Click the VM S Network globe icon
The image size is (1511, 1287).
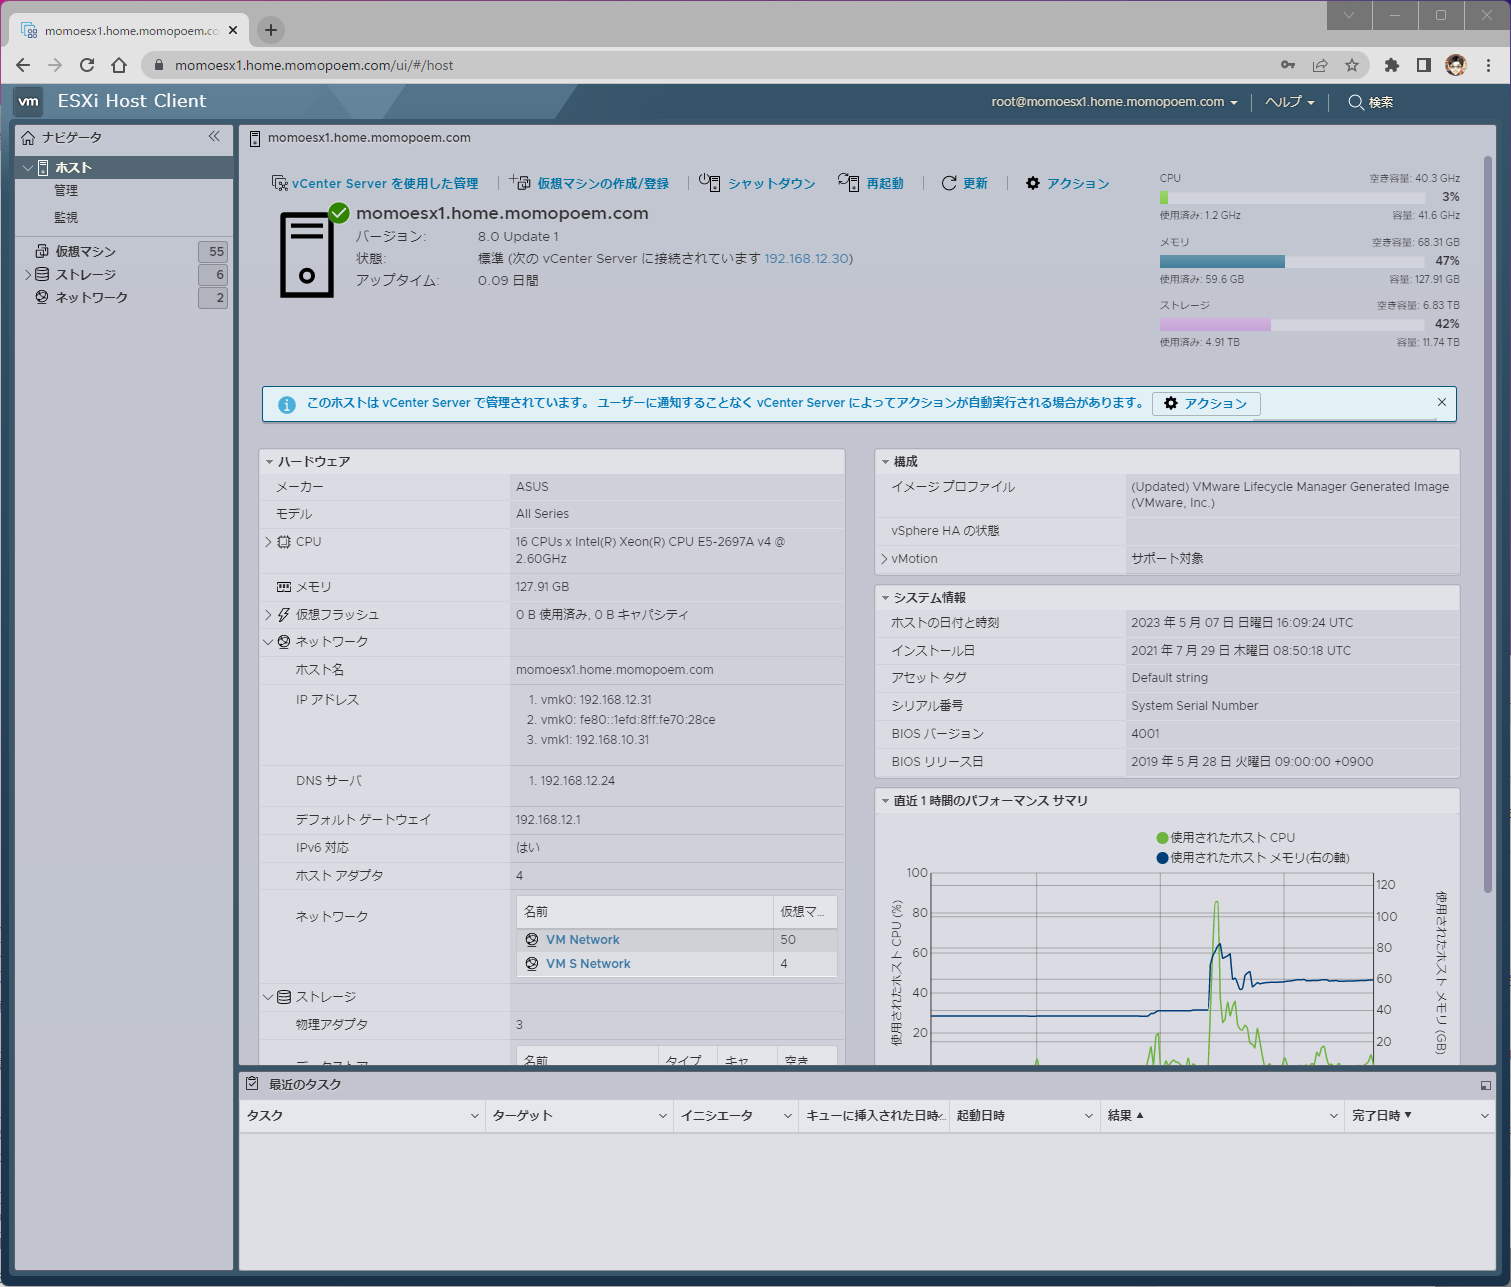[533, 964]
